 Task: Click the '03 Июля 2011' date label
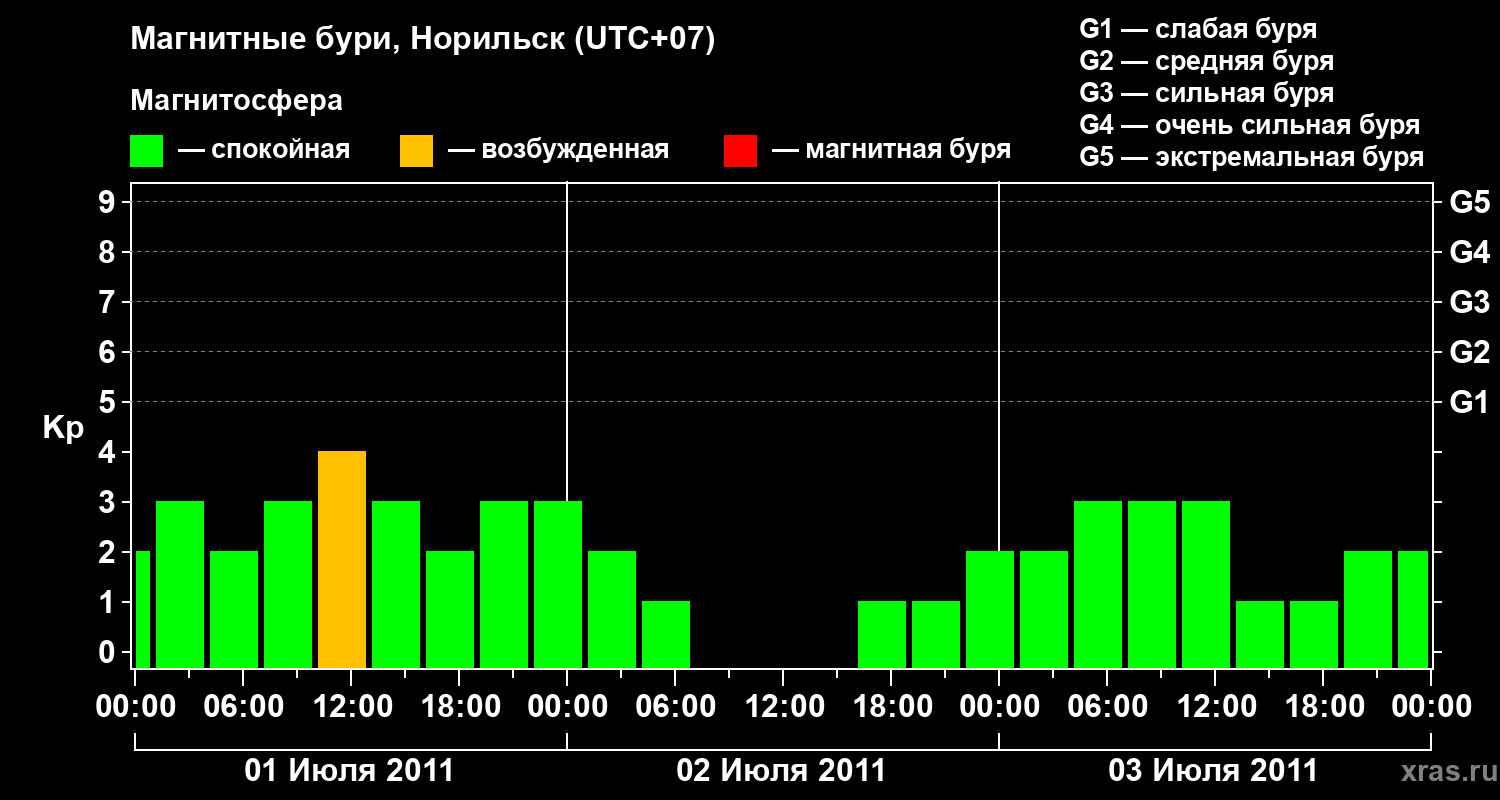[x=1214, y=771]
